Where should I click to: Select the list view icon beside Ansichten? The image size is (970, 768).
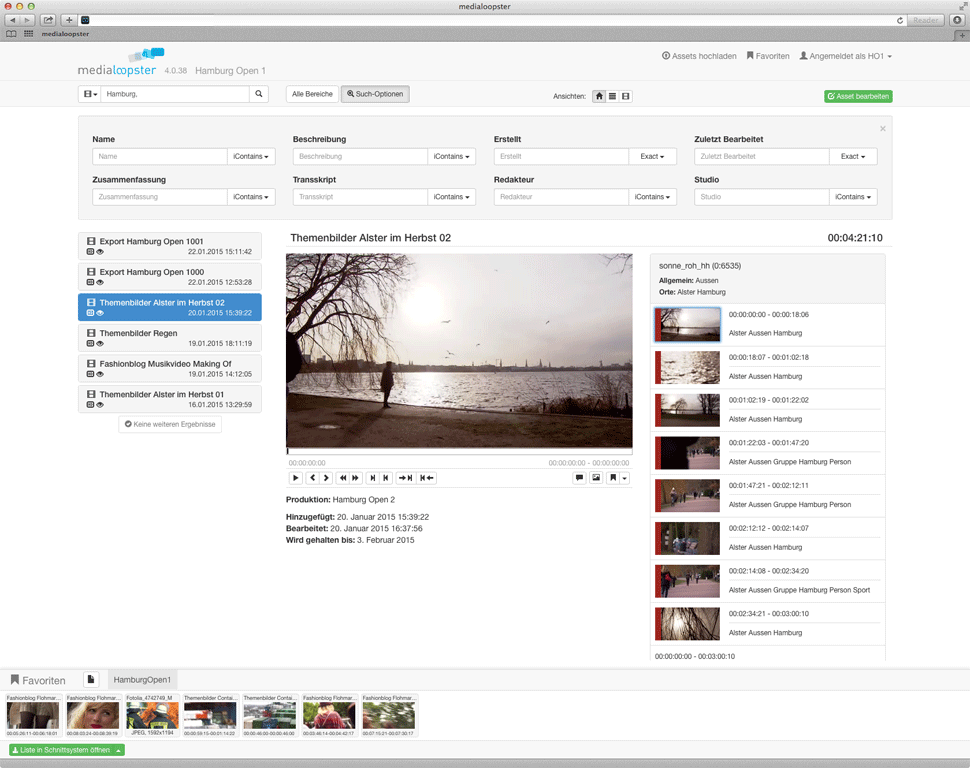coord(611,96)
